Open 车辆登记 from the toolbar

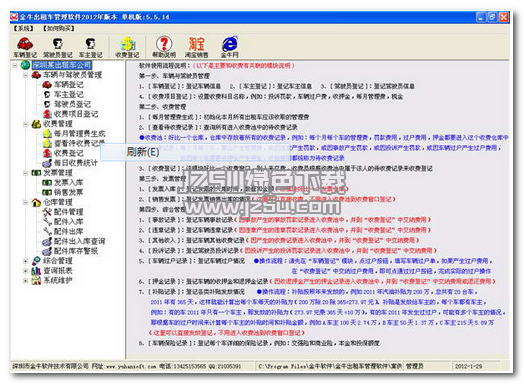(x=25, y=47)
